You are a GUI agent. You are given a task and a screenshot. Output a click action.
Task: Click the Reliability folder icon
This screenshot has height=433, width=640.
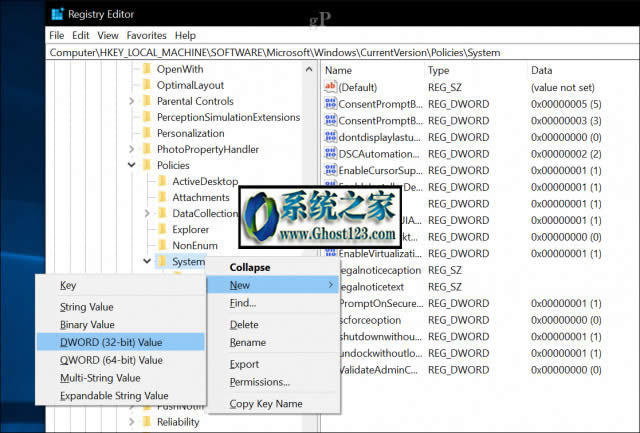[x=147, y=422]
